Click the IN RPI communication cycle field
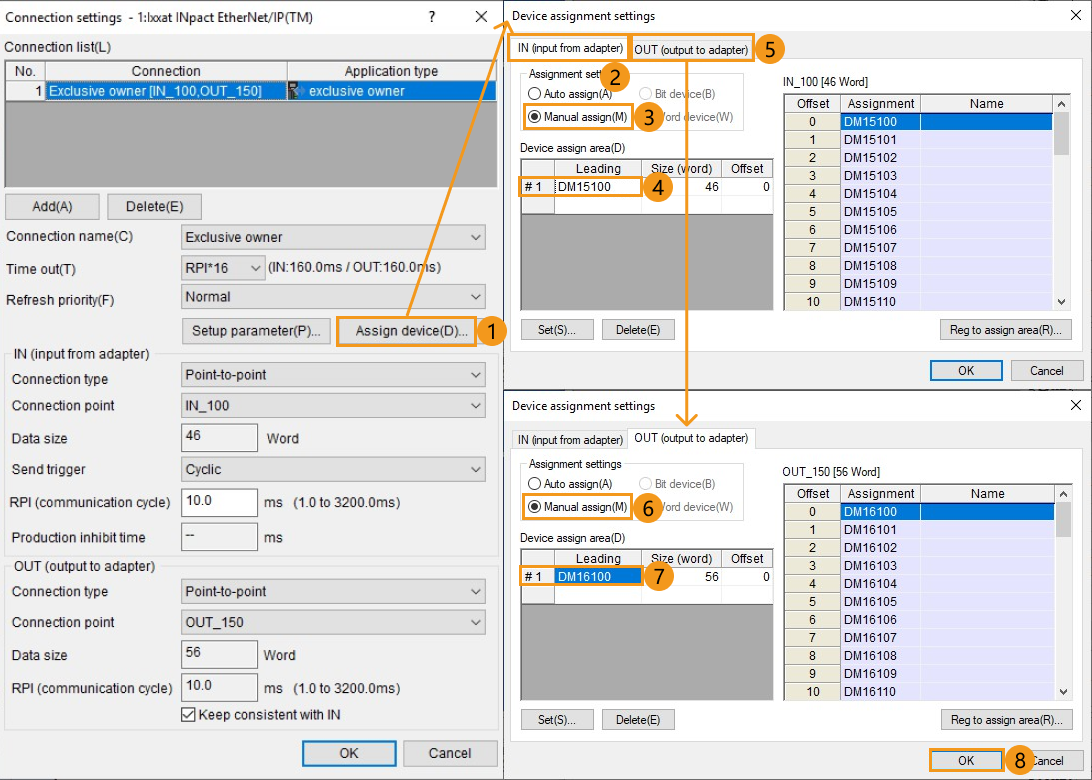This screenshot has height=780, width=1092. click(220, 502)
